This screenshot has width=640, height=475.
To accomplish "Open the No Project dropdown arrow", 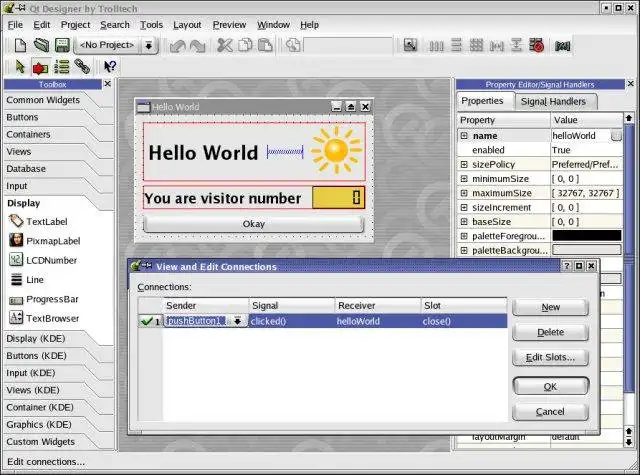I will click(x=149, y=45).
